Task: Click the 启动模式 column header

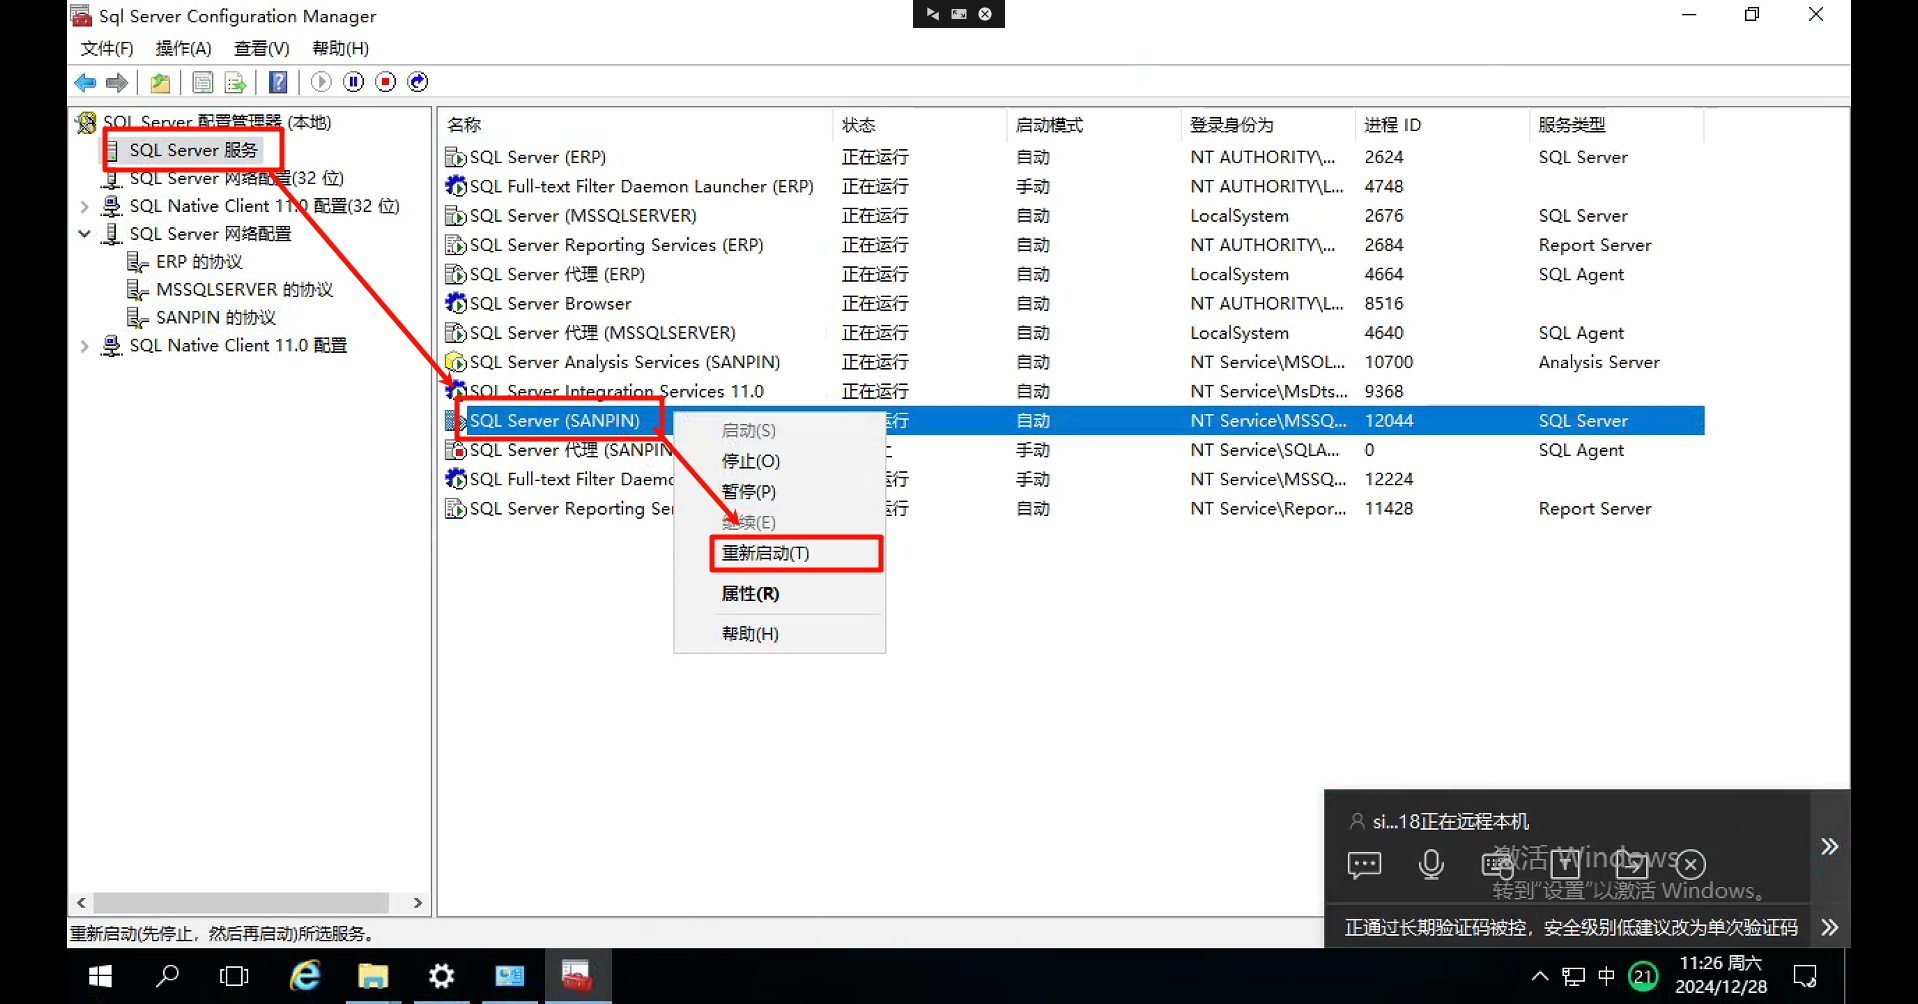Action: pyautogui.click(x=1094, y=125)
